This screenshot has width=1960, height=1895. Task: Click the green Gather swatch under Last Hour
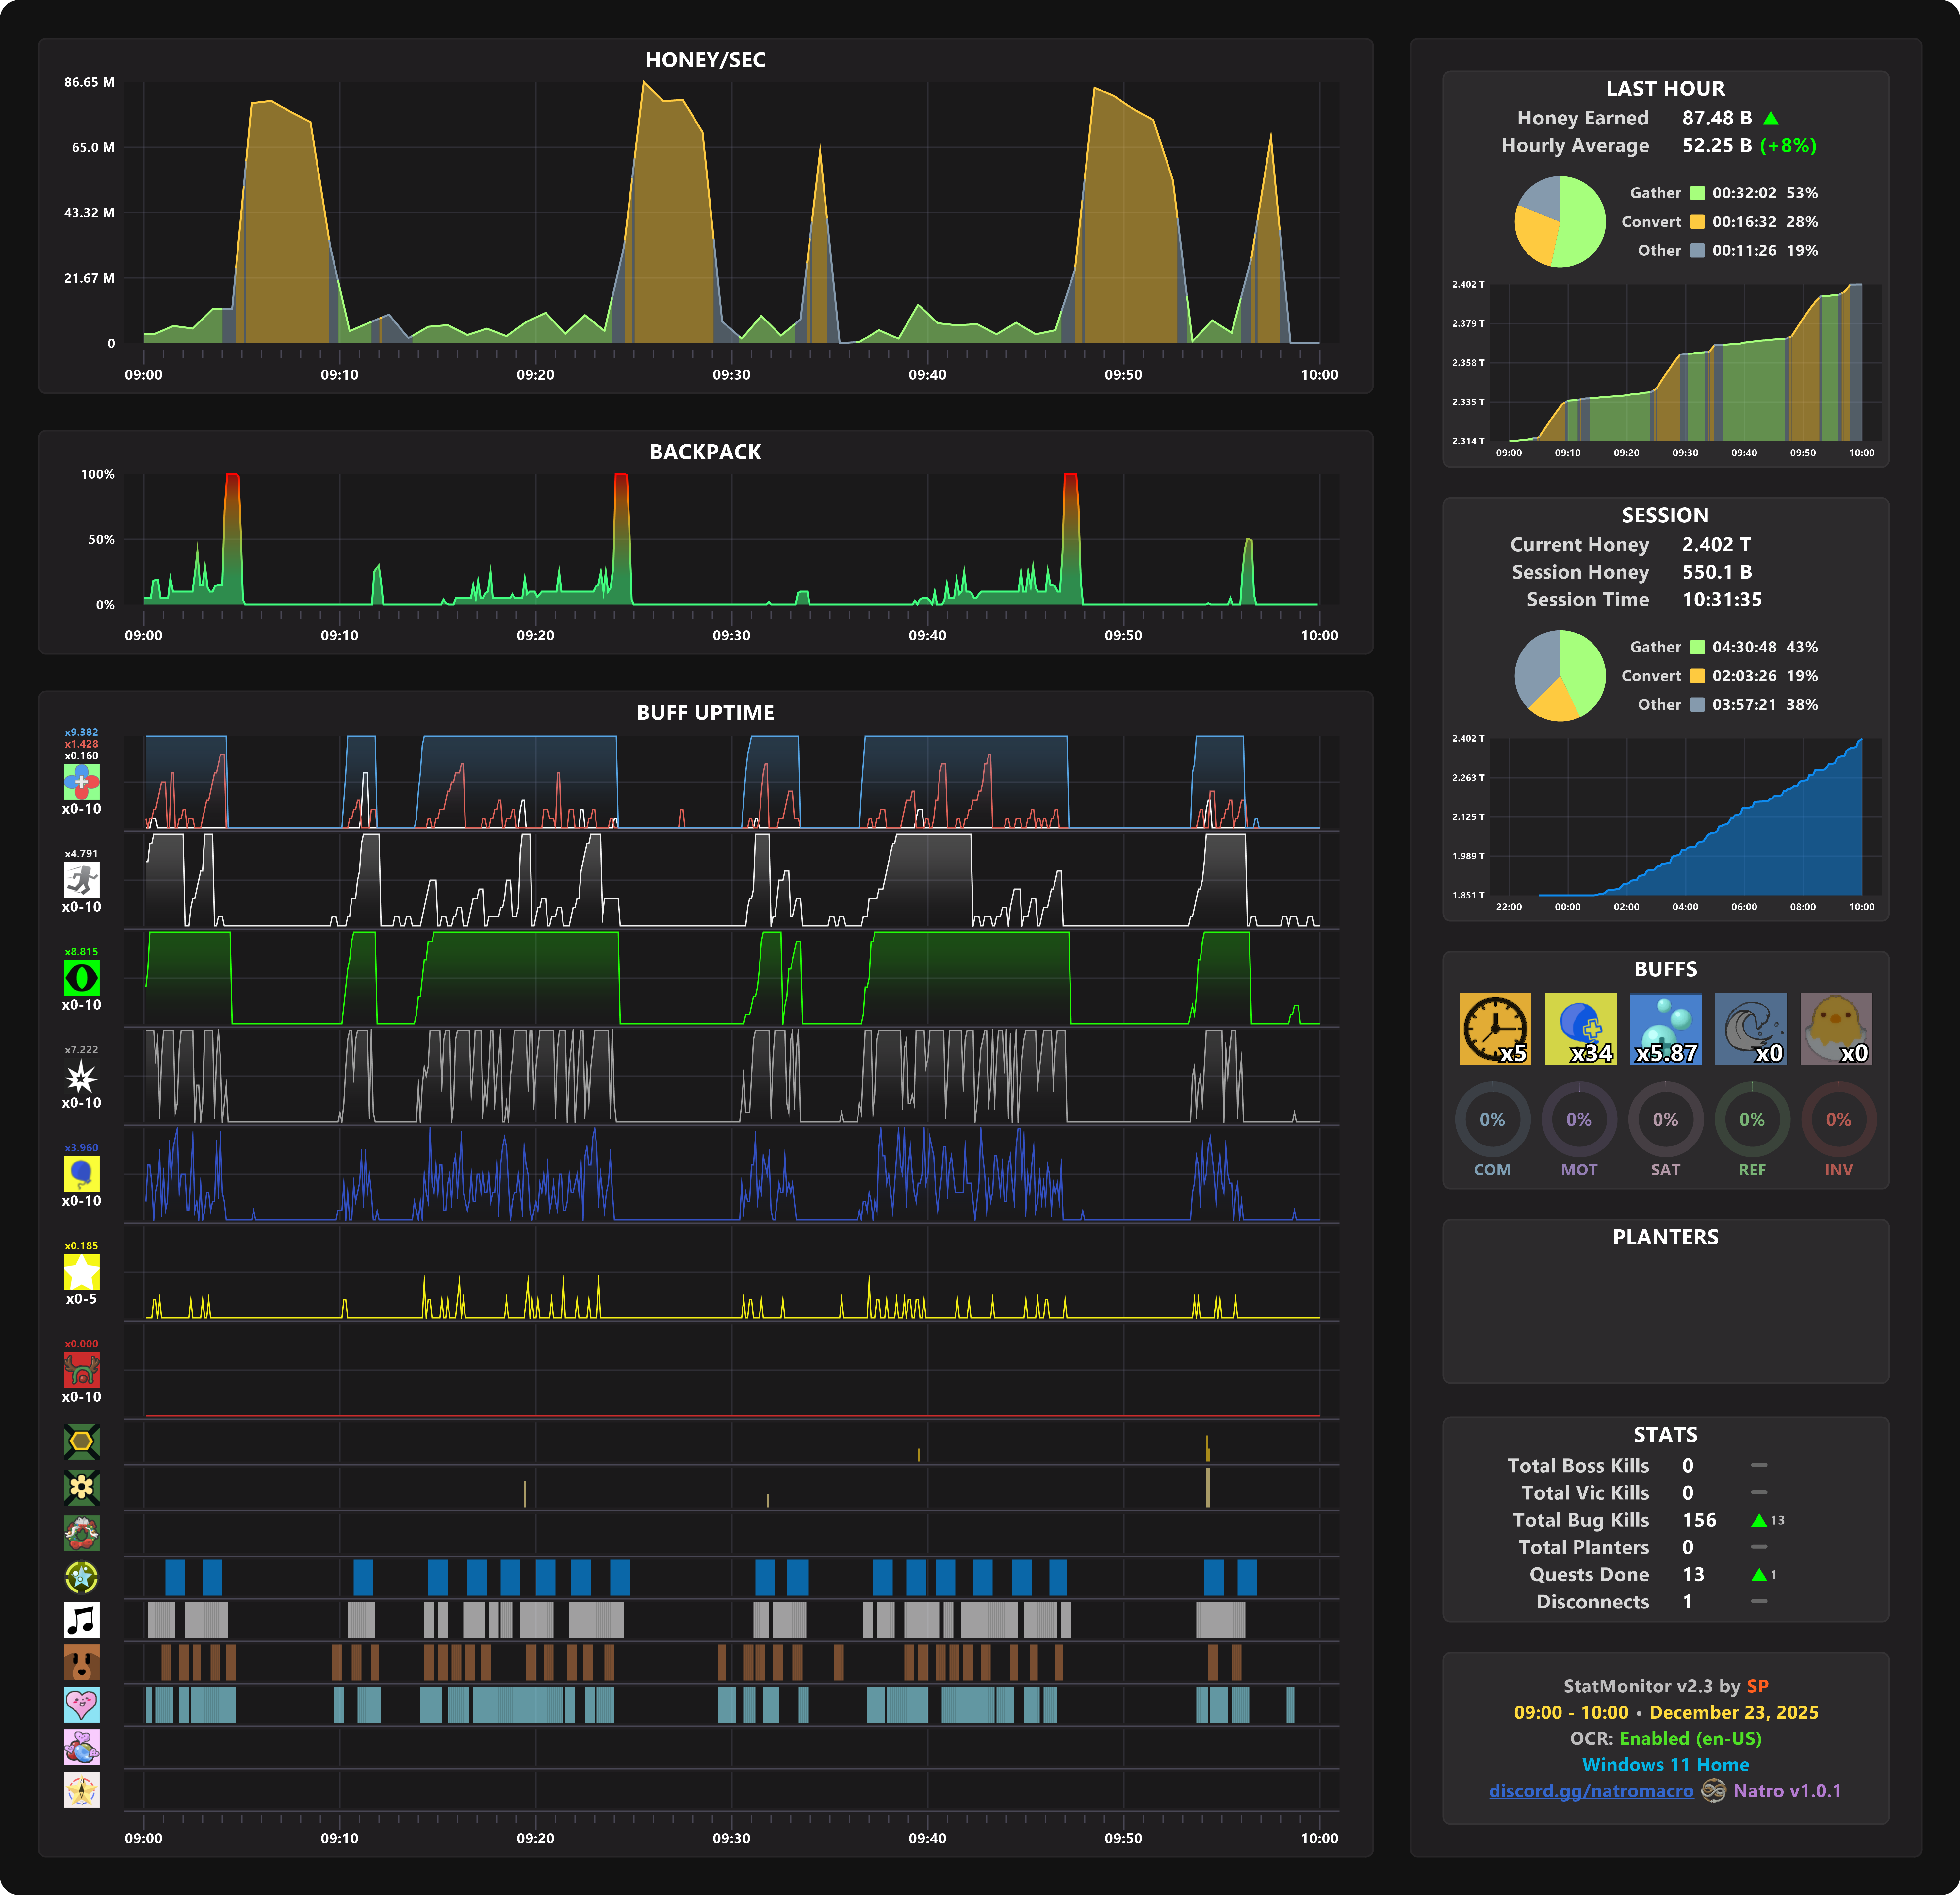tap(1697, 193)
